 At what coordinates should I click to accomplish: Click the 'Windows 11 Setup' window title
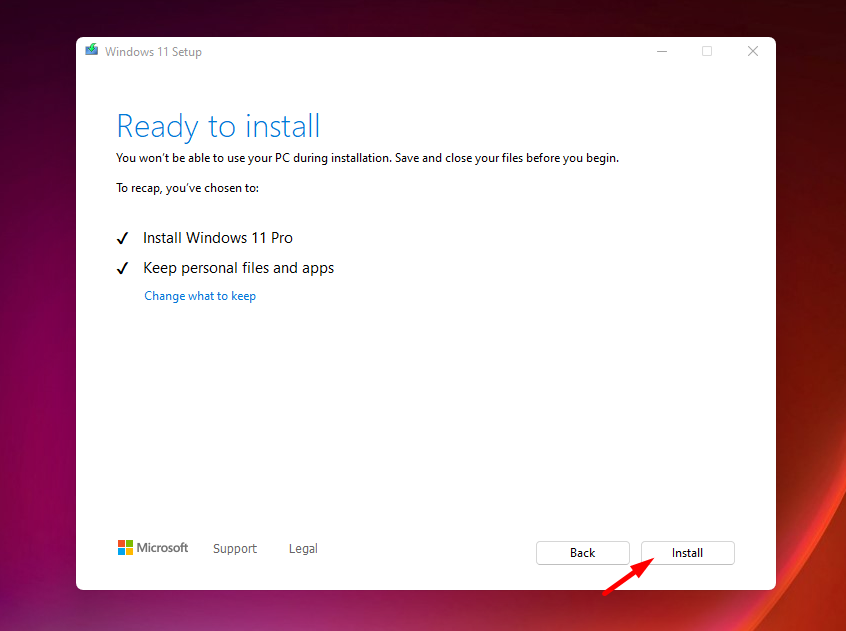tap(153, 52)
